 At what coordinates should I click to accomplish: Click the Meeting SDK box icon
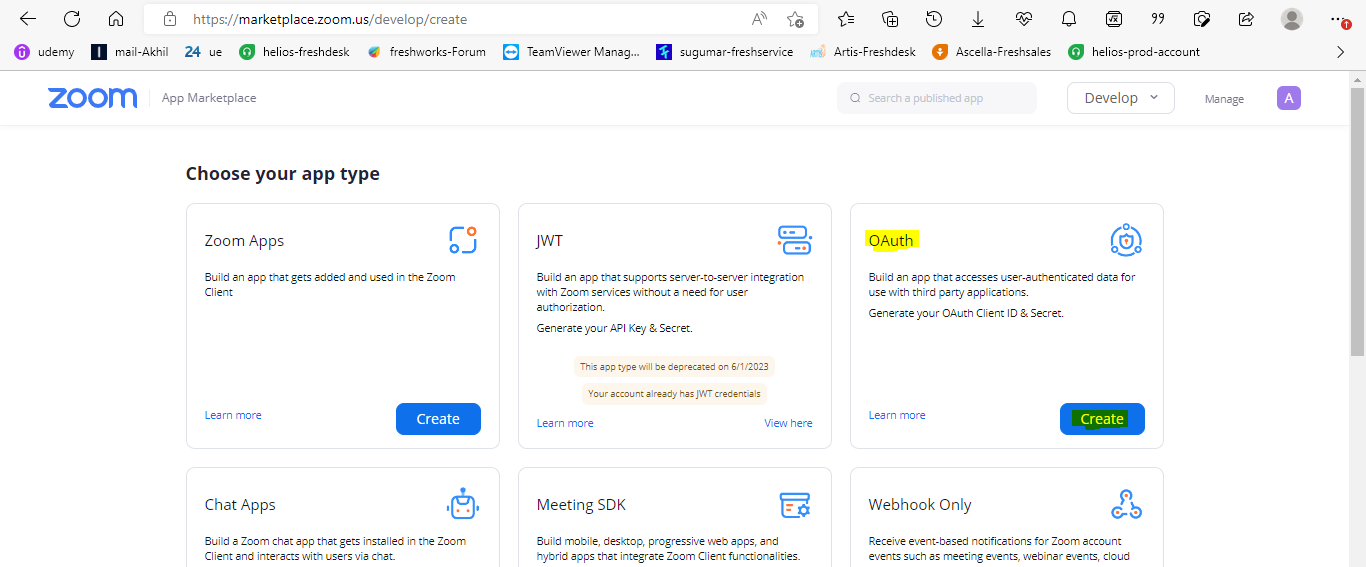pos(794,504)
